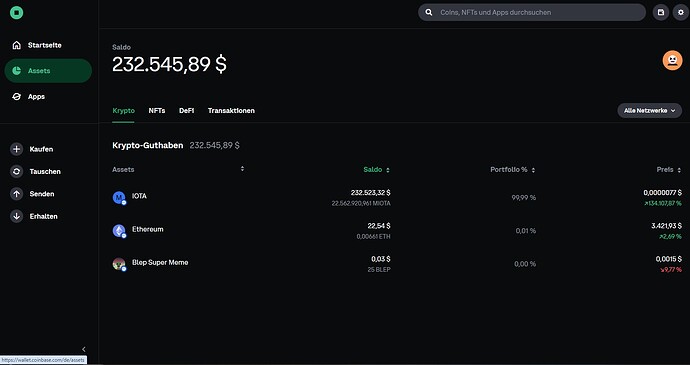Click the IOTA price 0,0000077 $
690x365 pixels.
tap(662, 192)
